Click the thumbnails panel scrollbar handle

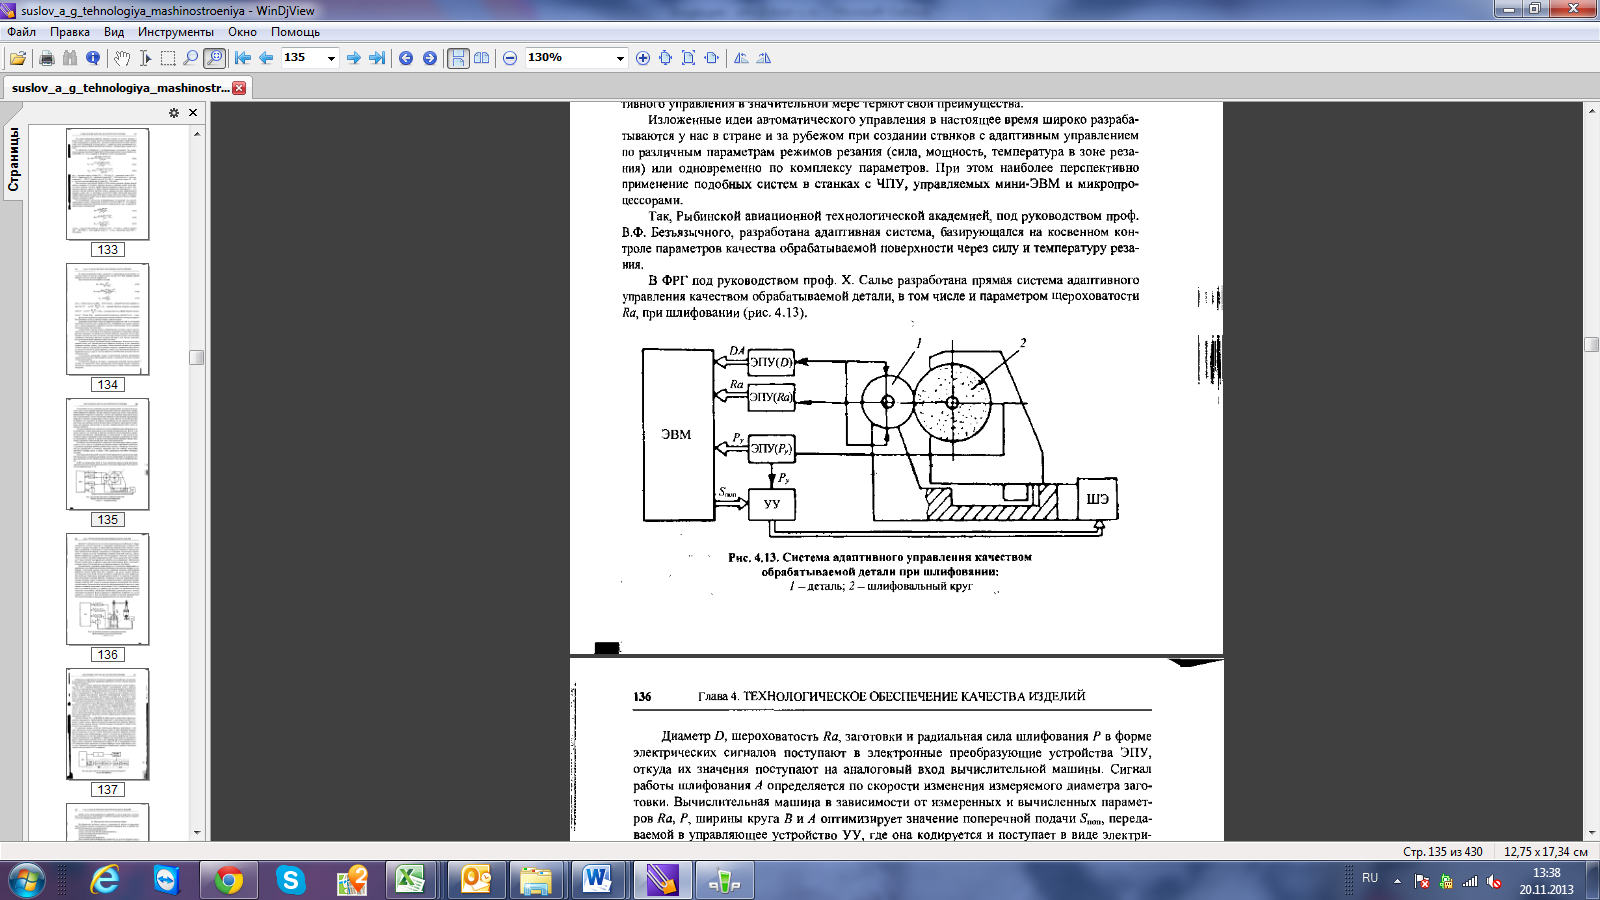coord(197,357)
